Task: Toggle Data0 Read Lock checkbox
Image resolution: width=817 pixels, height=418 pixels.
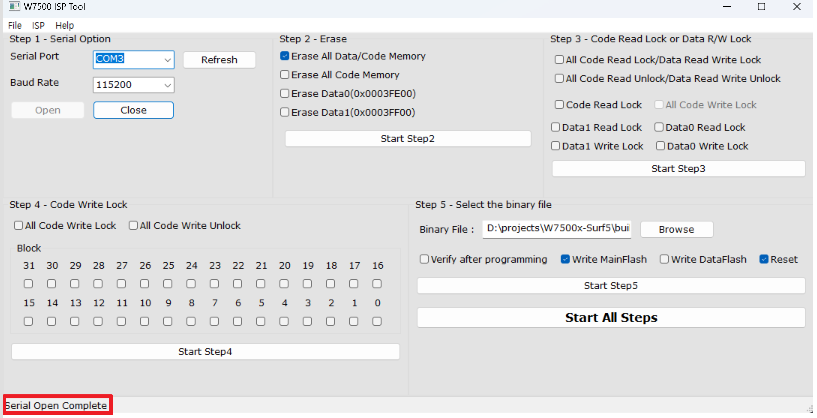Action: [x=659, y=127]
